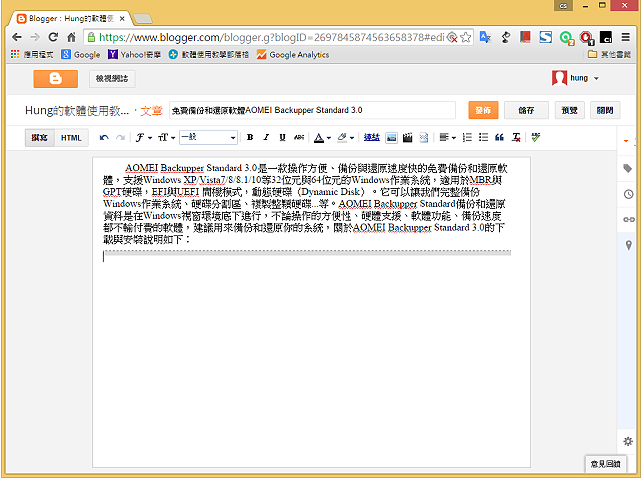Screen dimensions: 641x481
Task: Click the red book extension icon
Action: click(x=525, y=37)
